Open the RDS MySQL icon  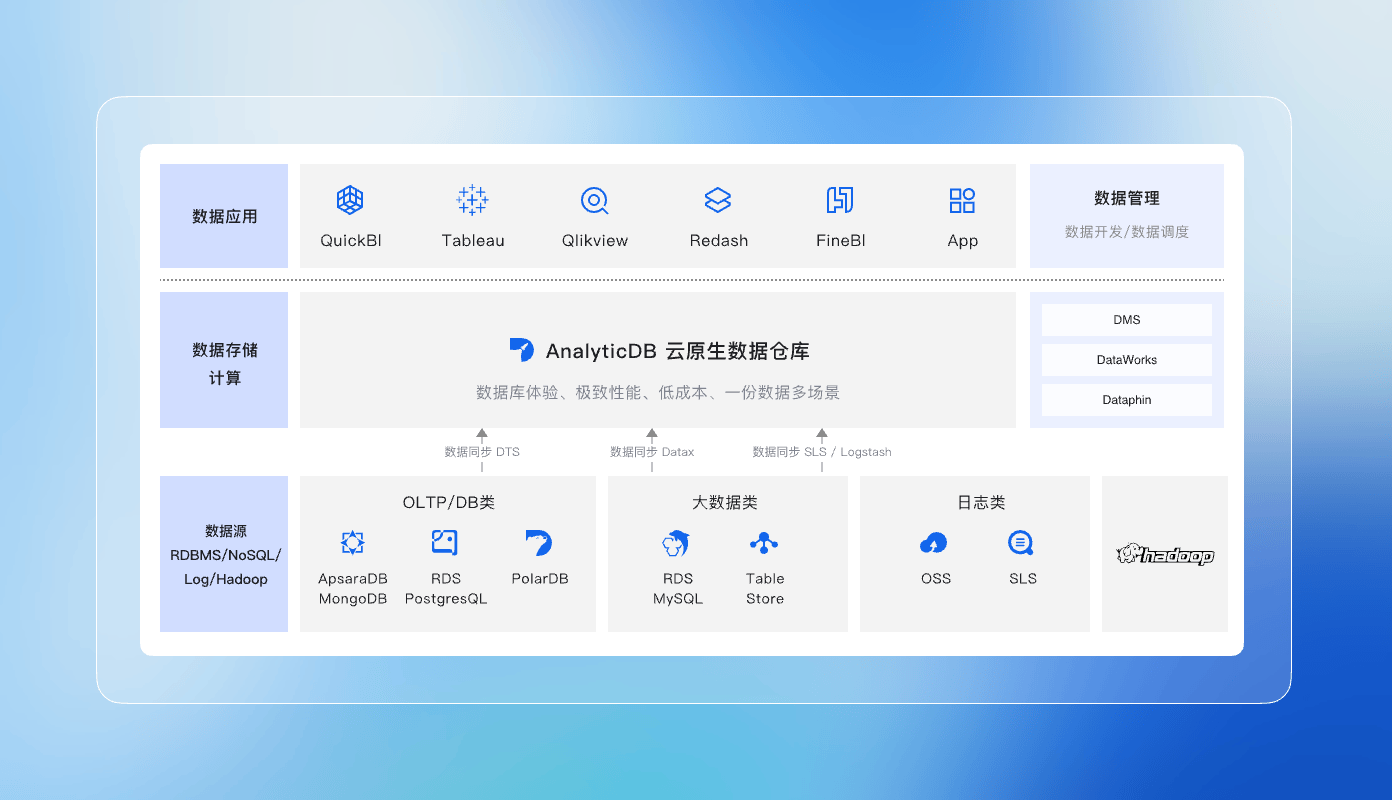click(x=677, y=543)
